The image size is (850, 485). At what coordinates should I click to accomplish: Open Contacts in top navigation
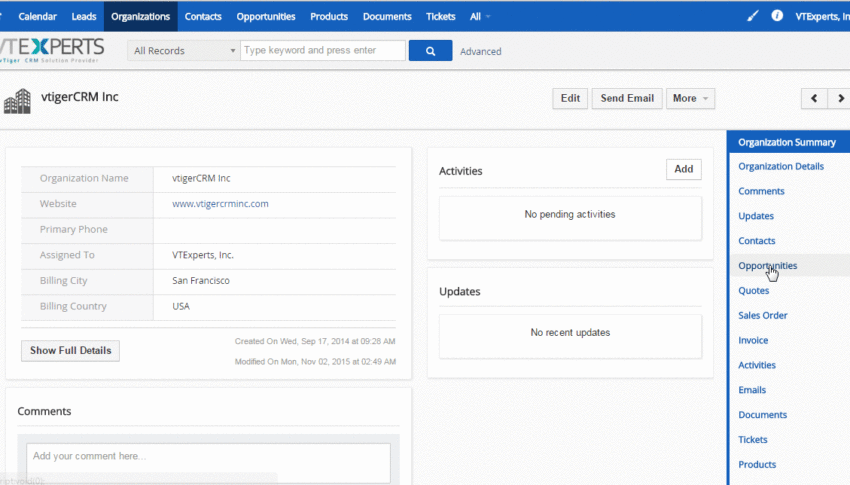click(203, 17)
